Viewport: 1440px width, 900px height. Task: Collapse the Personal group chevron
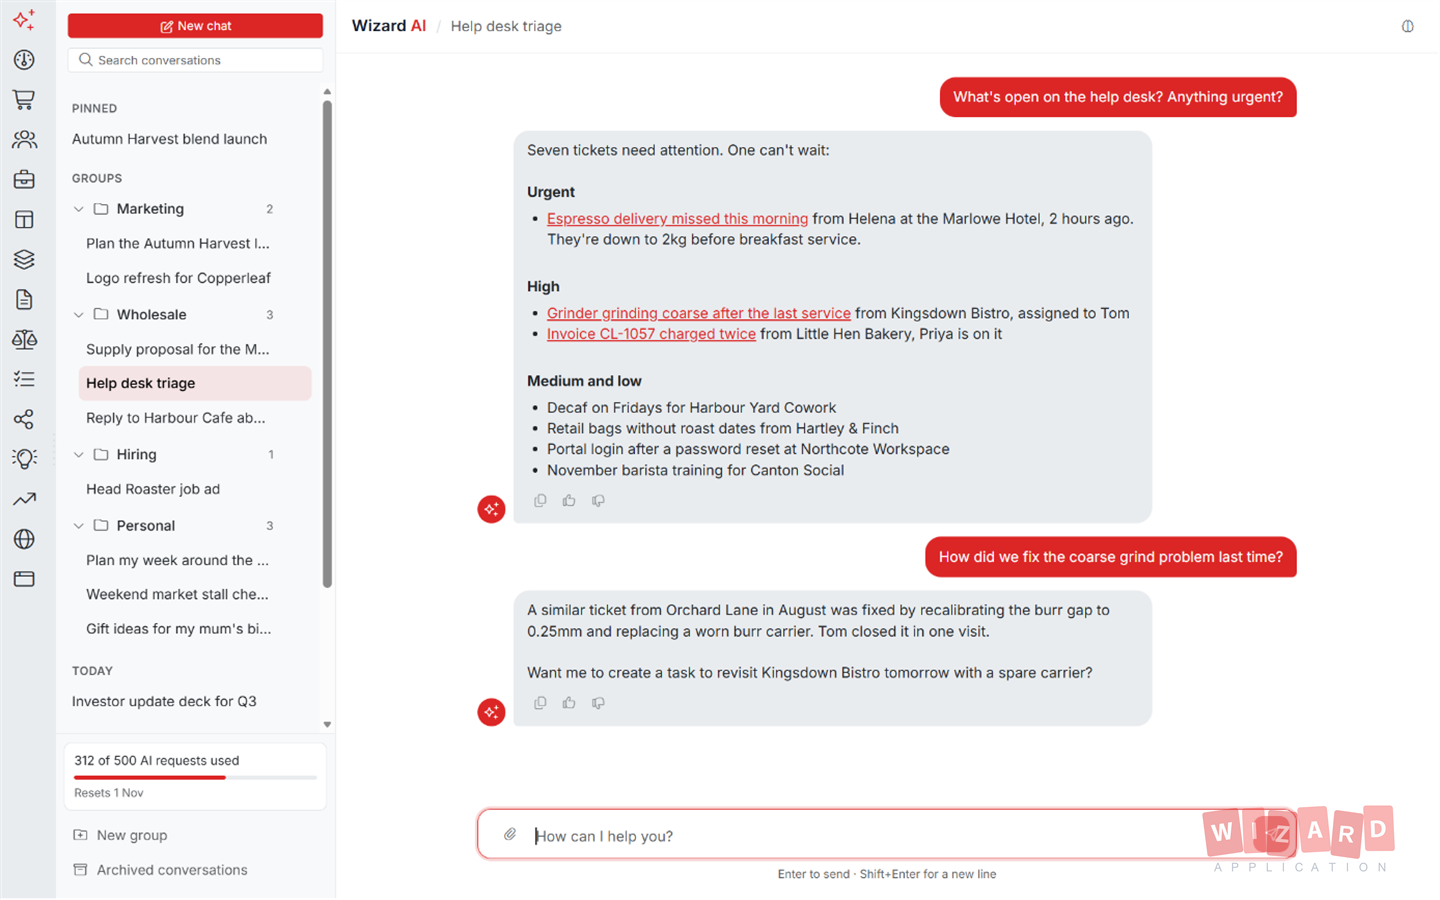click(79, 526)
